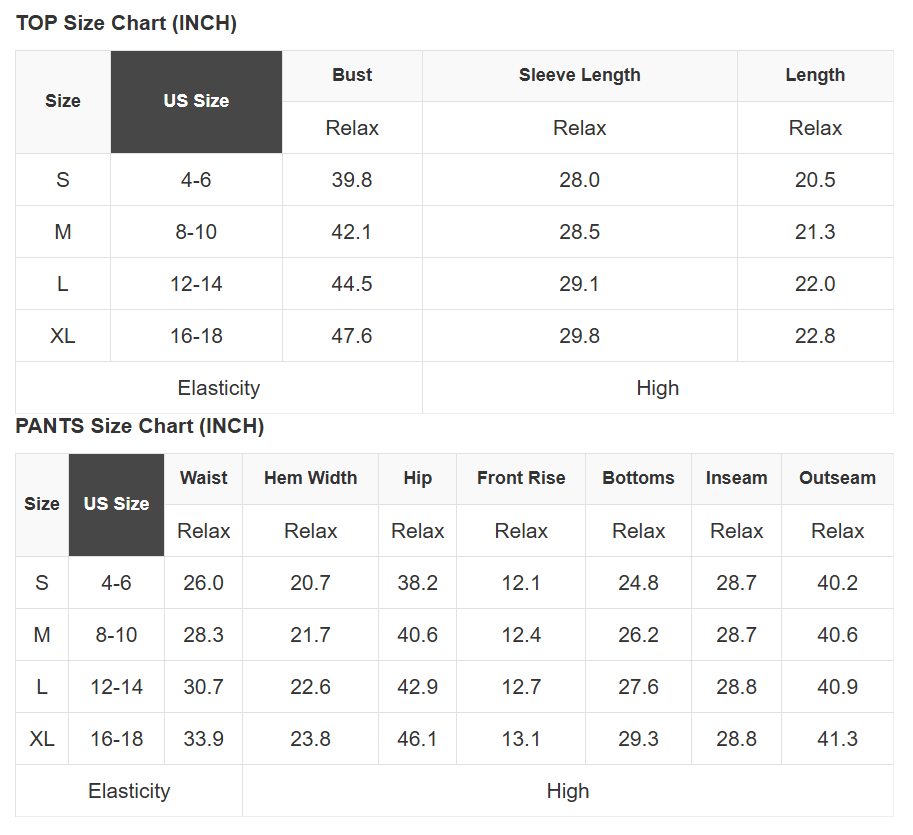Select the Front Rise column header
The image size is (913, 835).
pos(521,478)
